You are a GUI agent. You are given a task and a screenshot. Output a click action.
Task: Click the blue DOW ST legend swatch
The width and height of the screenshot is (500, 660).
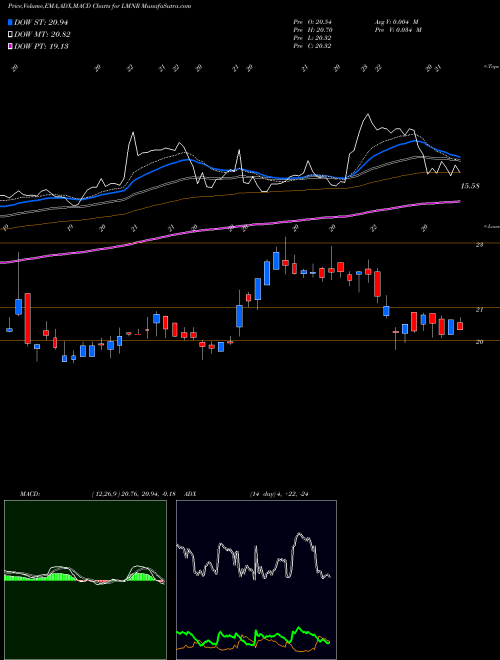click(x=11, y=23)
